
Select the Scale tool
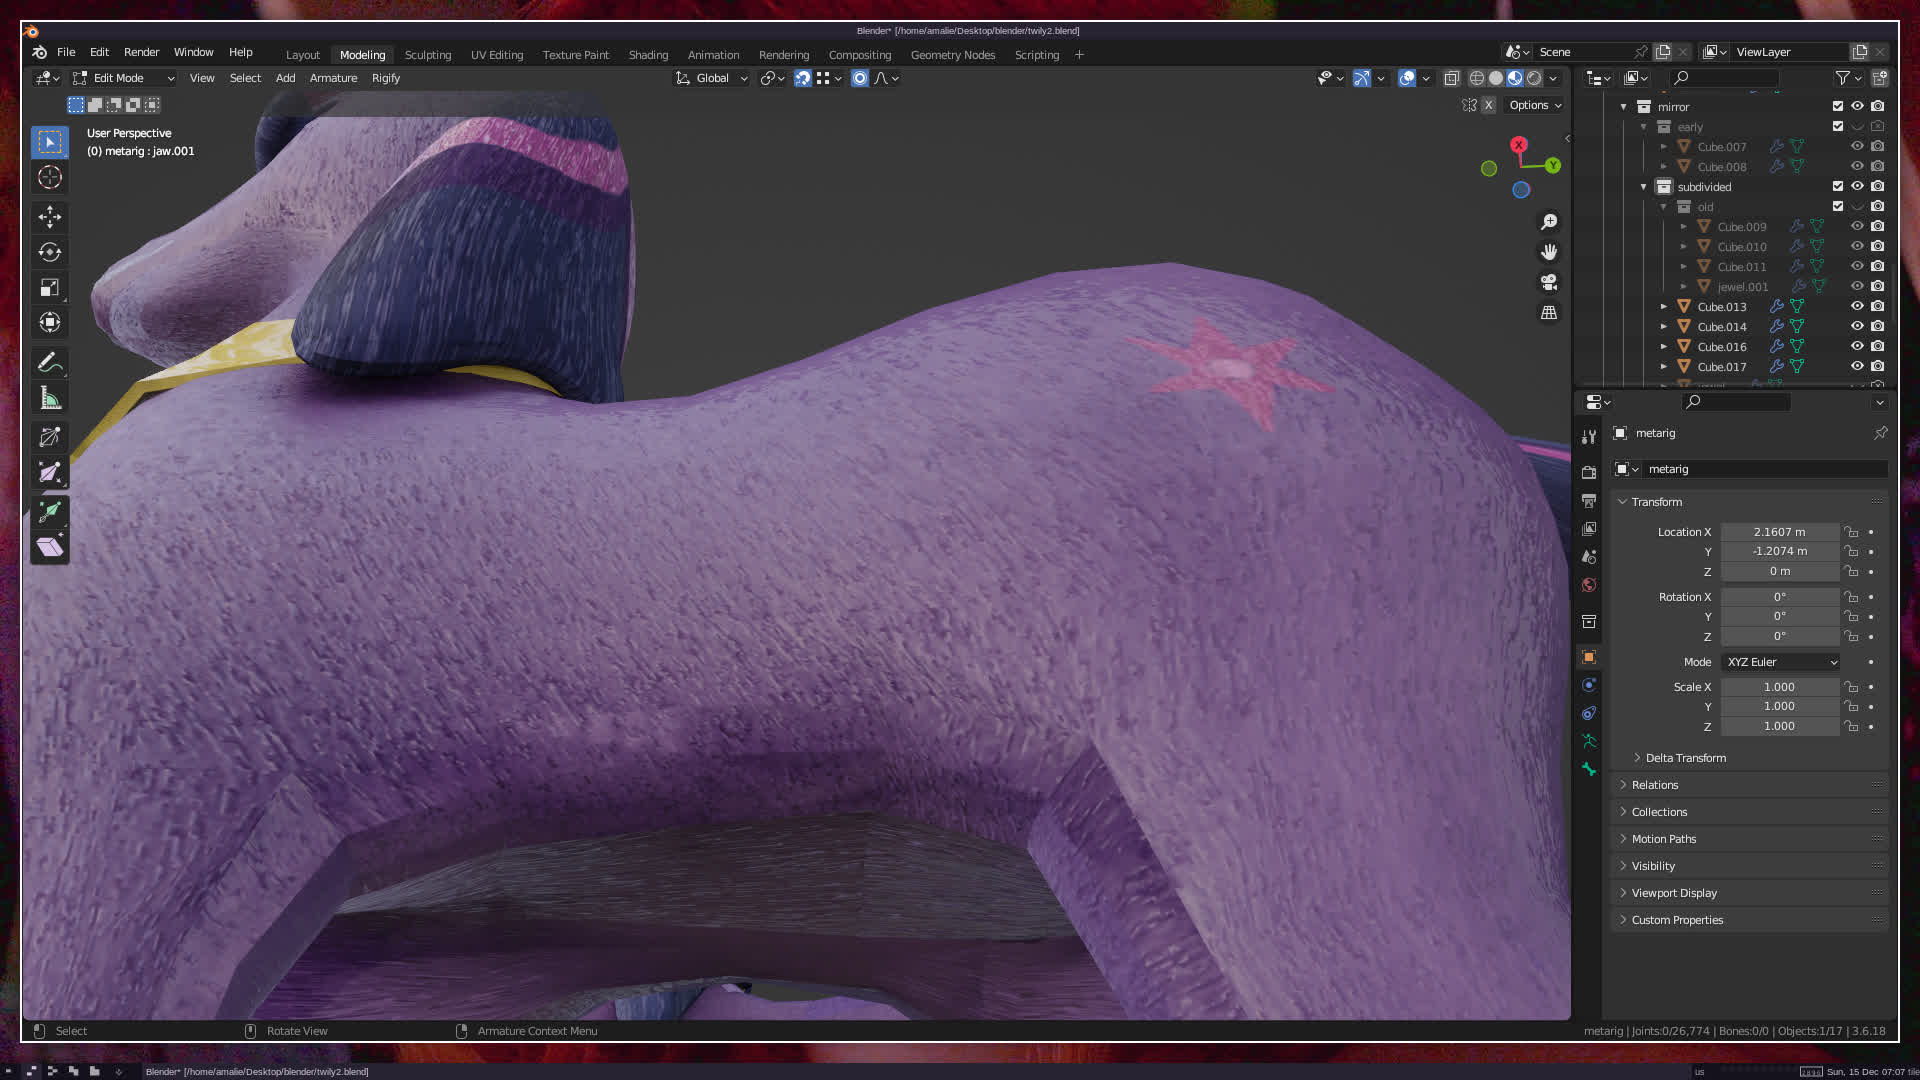pos(50,288)
